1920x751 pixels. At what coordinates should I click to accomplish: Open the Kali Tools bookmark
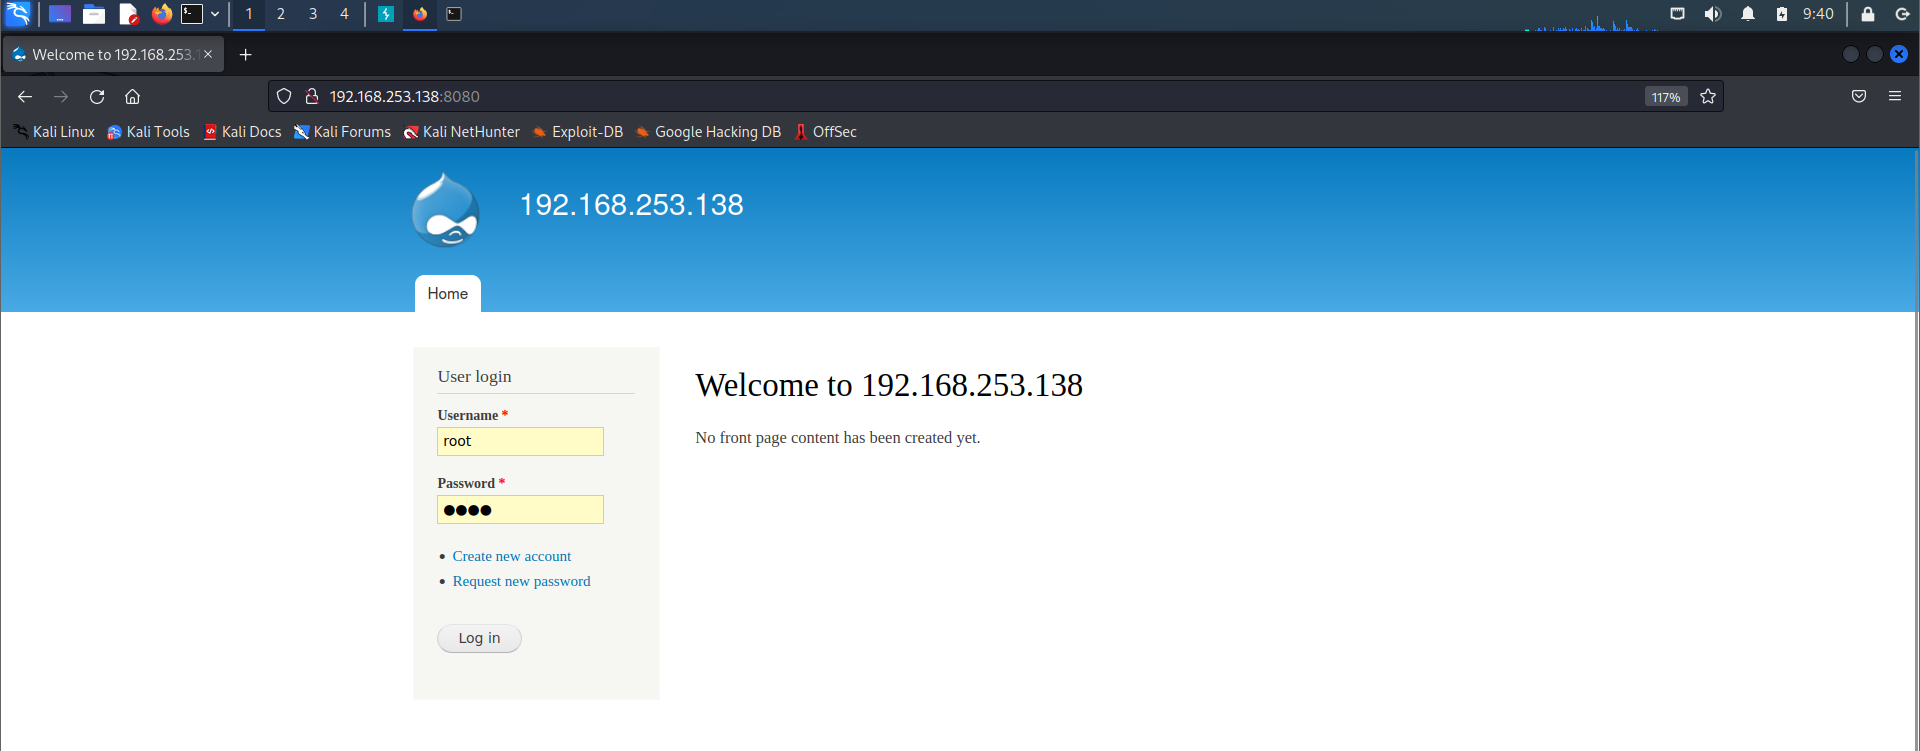tap(148, 132)
